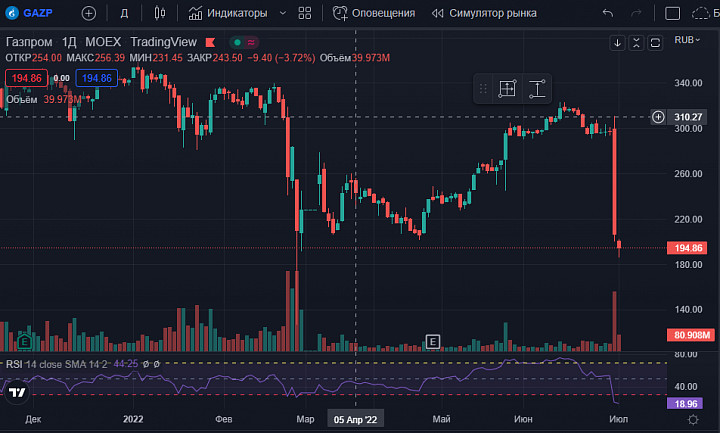Open the layout templates grid icon
This screenshot has height=433, width=720.
304,13
